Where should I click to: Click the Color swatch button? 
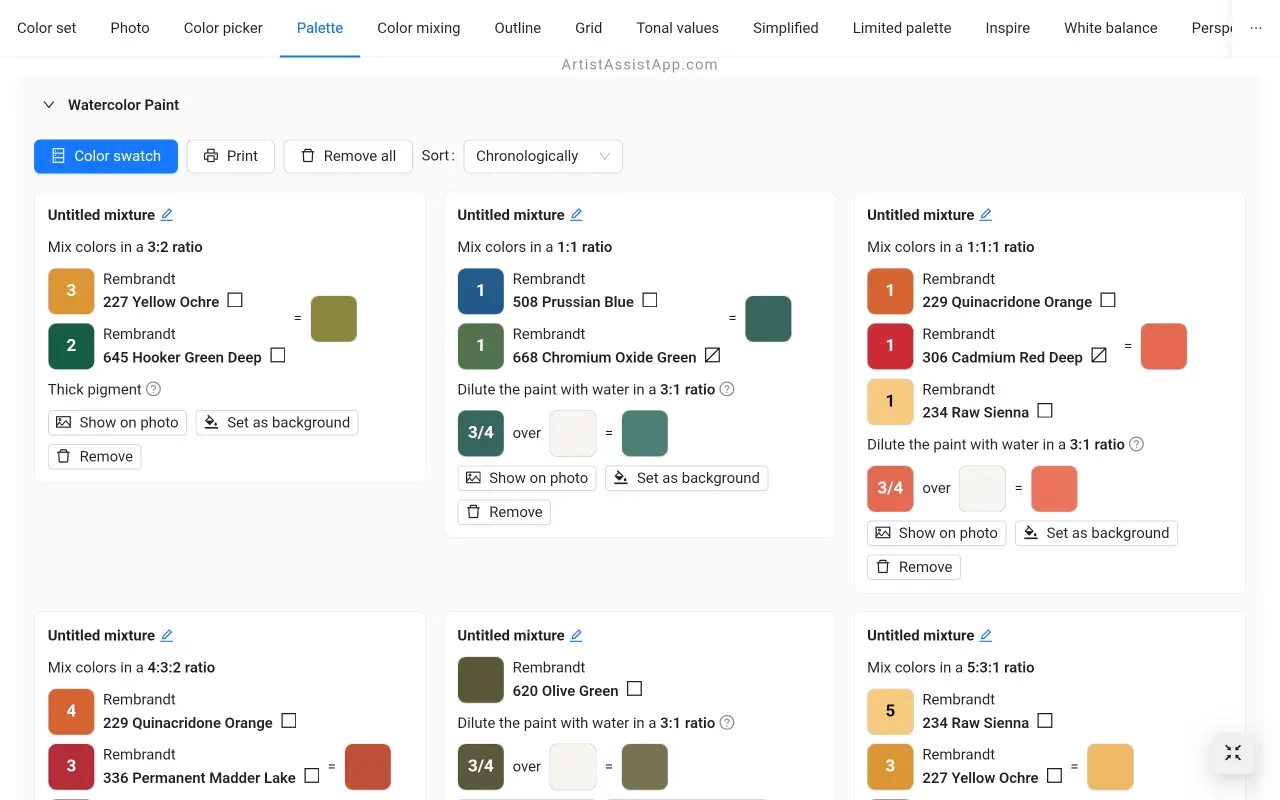tap(106, 156)
